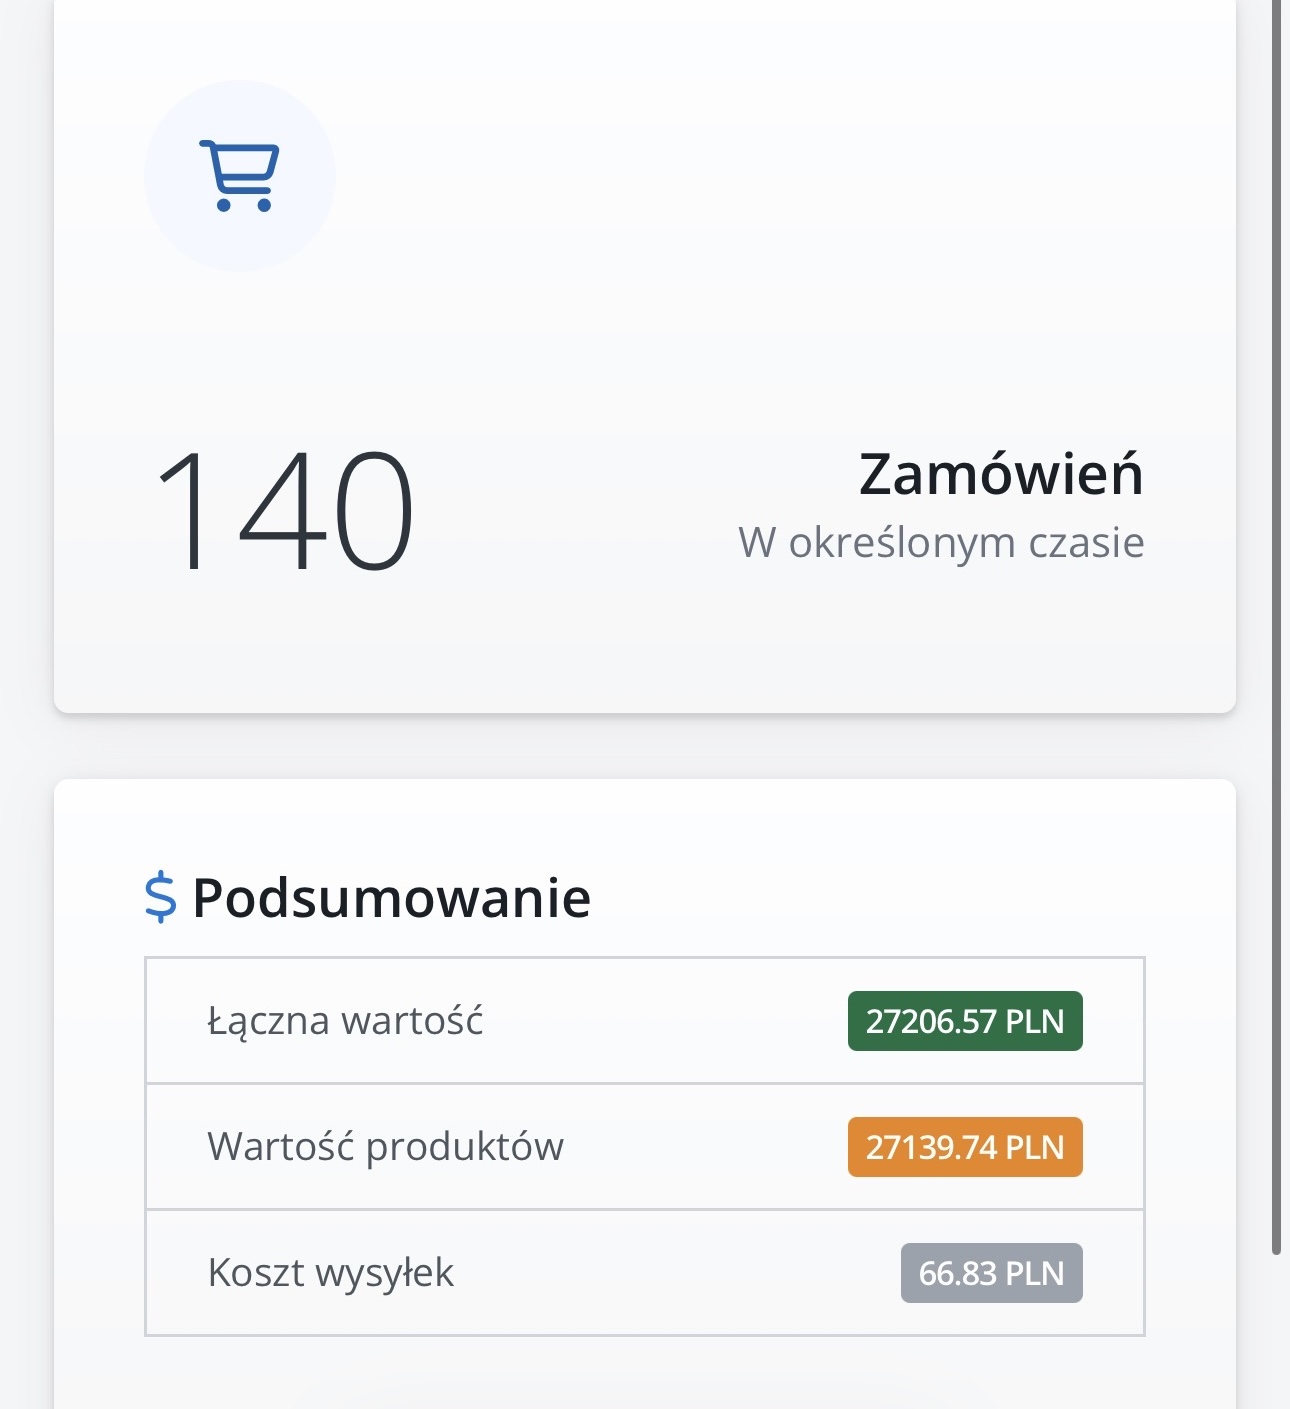The height and width of the screenshot is (1409, 1290).
Task: Click the middle of the Wartość produktów row
Action: coord(645,1147)
